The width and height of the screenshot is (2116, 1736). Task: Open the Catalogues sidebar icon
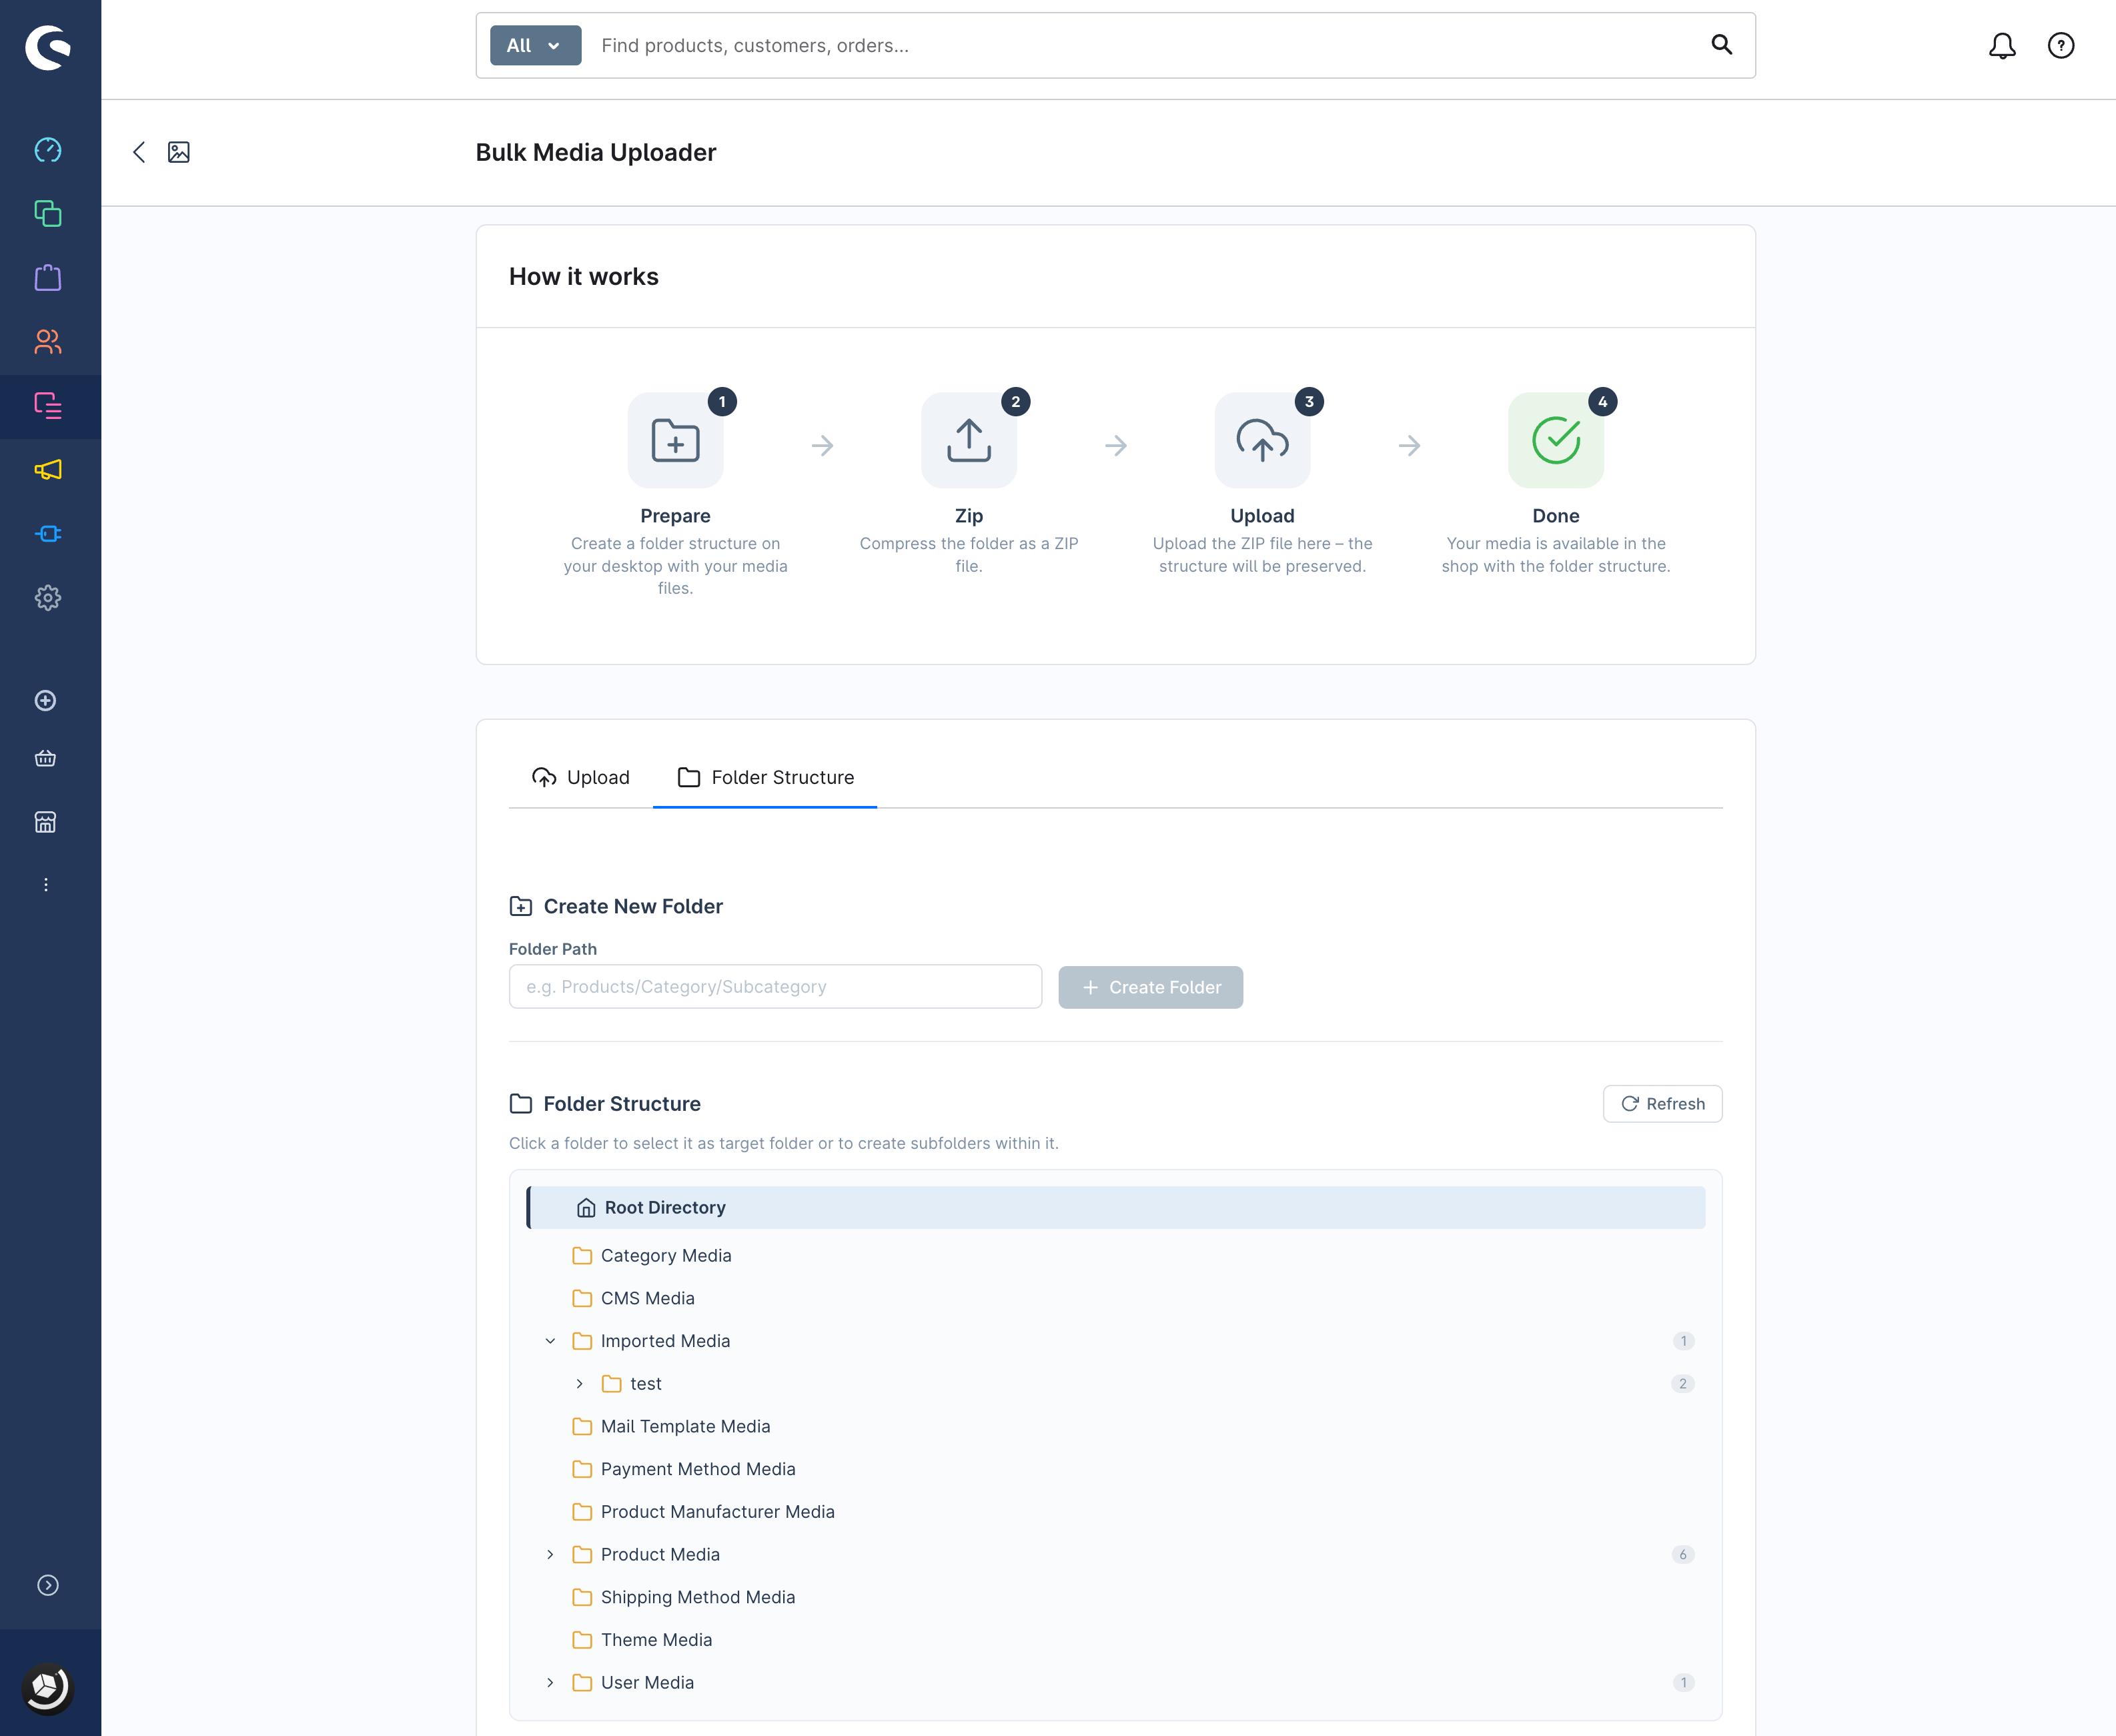coord(48,214)
